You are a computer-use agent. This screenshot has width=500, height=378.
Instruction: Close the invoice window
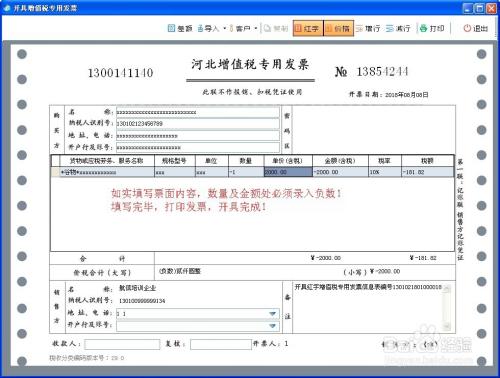pyautogui.click(x=491, y=8)
